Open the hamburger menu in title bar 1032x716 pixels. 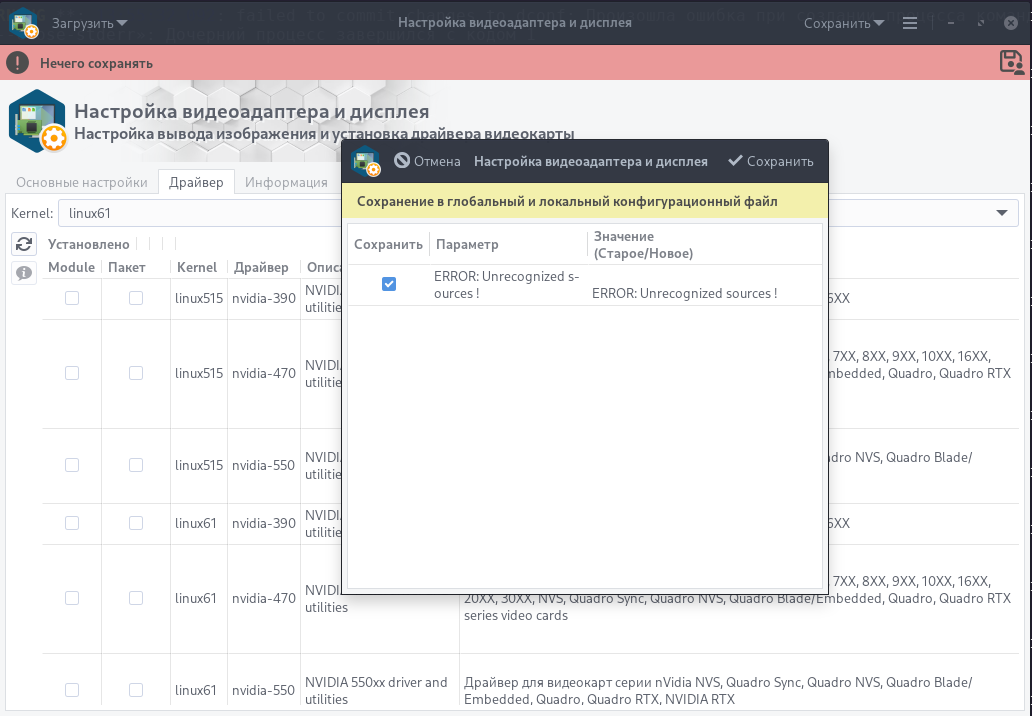pyautogui.click(x=909, y=22)
